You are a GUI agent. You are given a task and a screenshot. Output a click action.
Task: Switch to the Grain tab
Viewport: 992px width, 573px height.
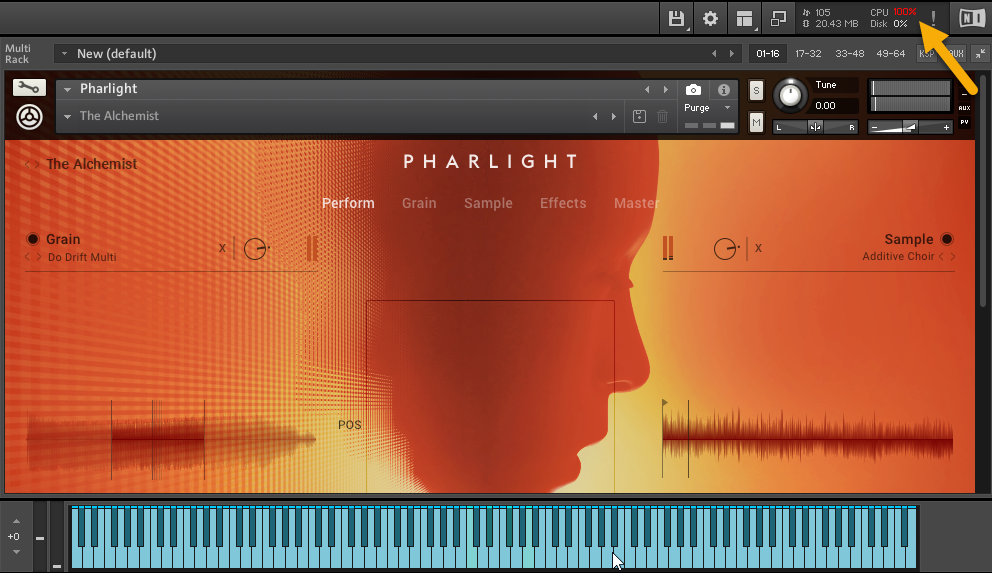pos(419,203)
